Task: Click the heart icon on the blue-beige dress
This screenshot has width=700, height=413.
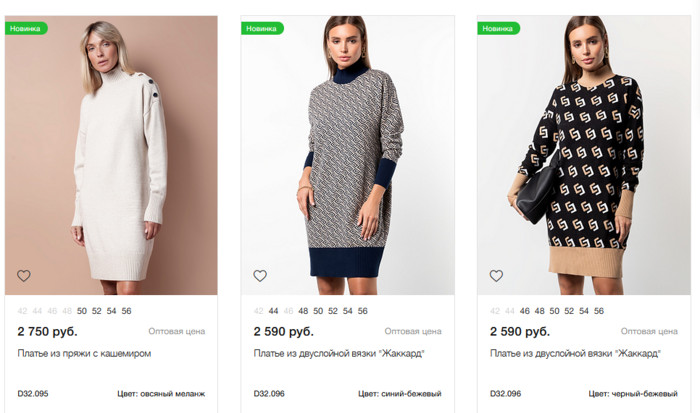Action: coord(260,276)
